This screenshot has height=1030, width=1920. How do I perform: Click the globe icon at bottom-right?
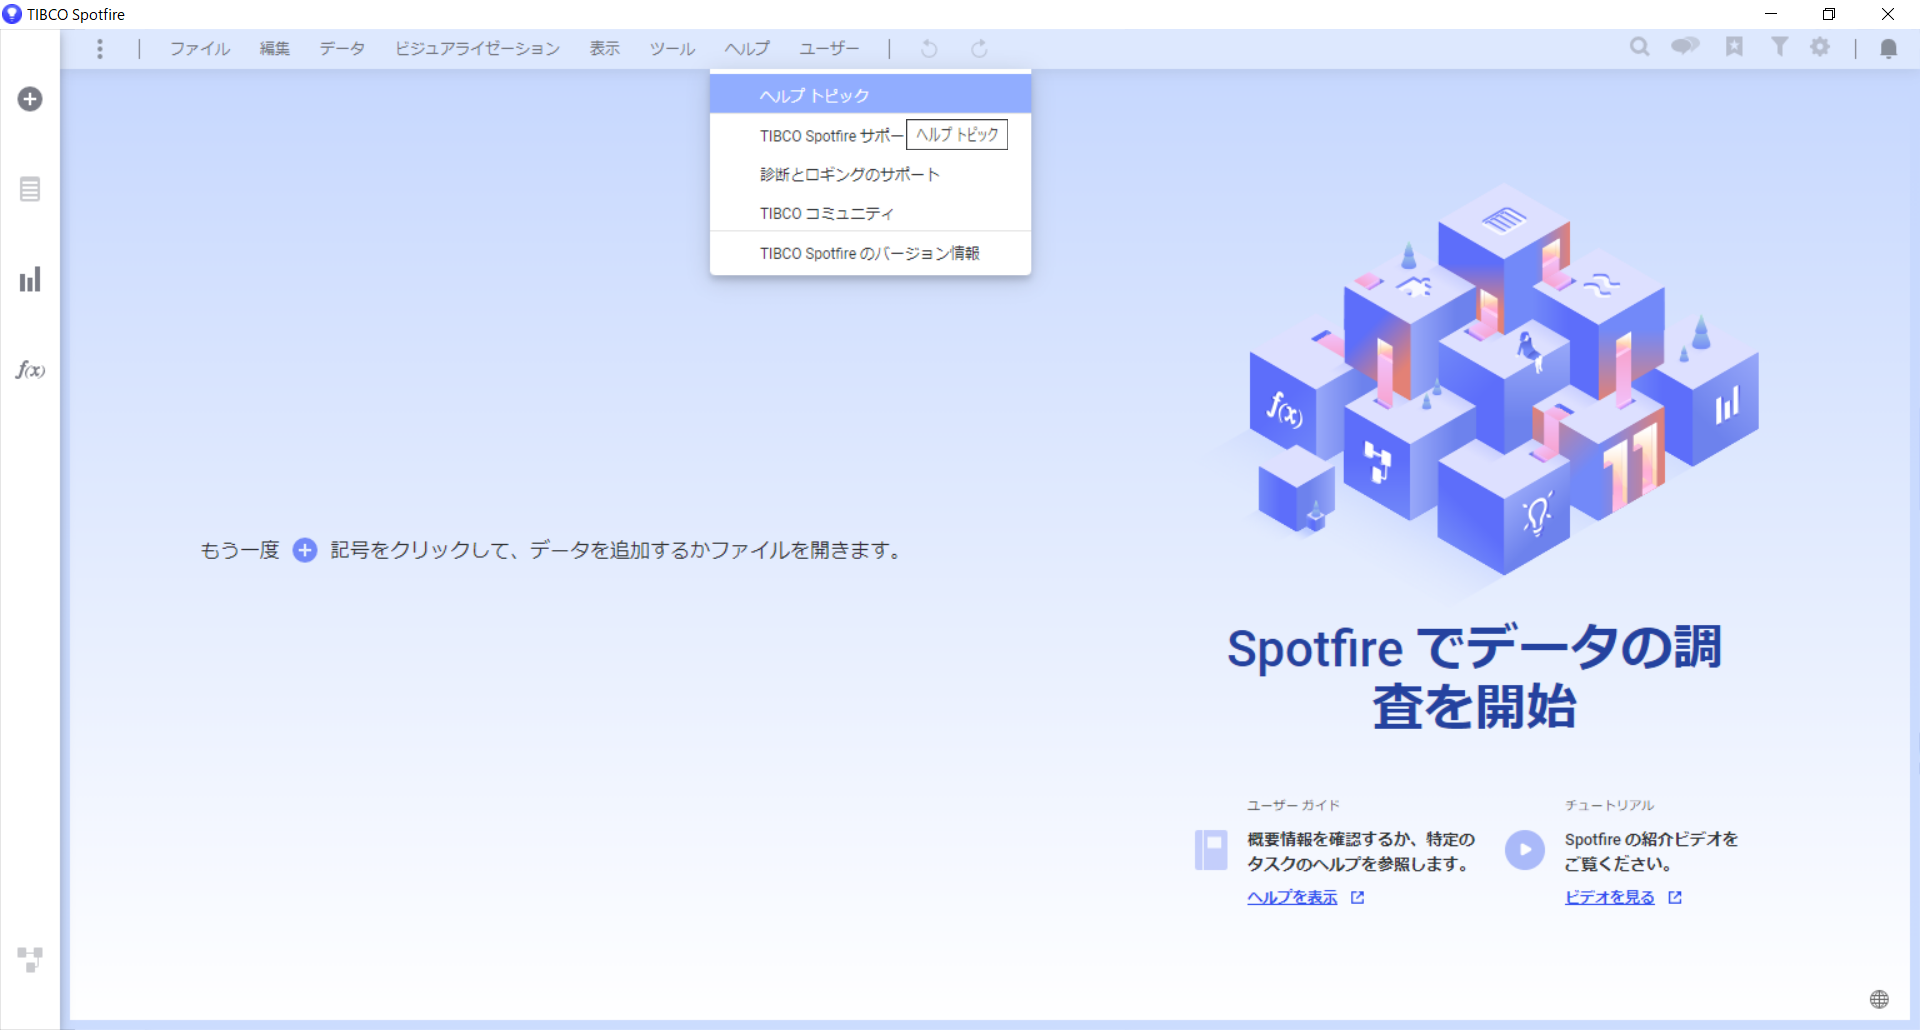pyautogui.click(x=1879, y=999)
